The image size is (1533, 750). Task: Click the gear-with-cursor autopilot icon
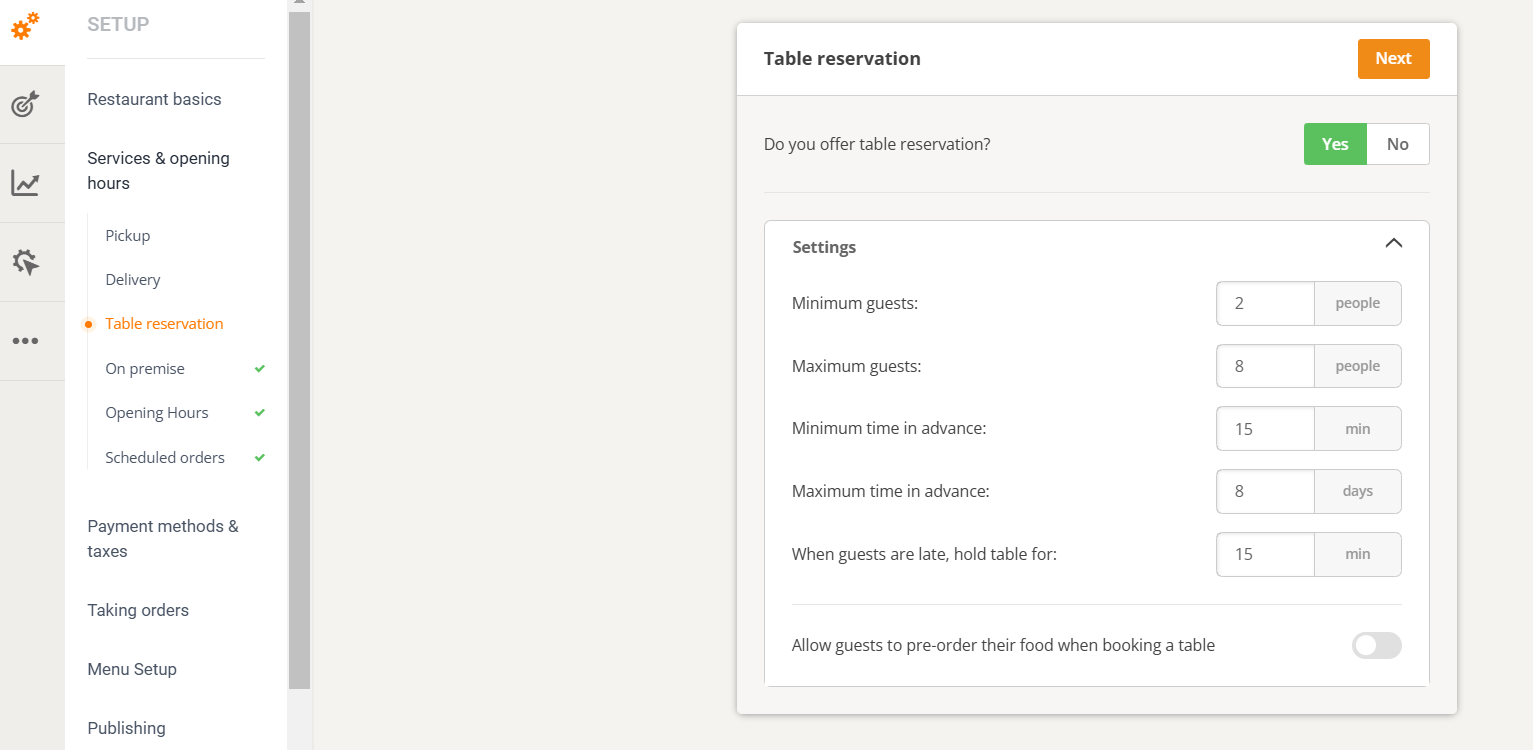pyautogui.click(x=25, y=261)
